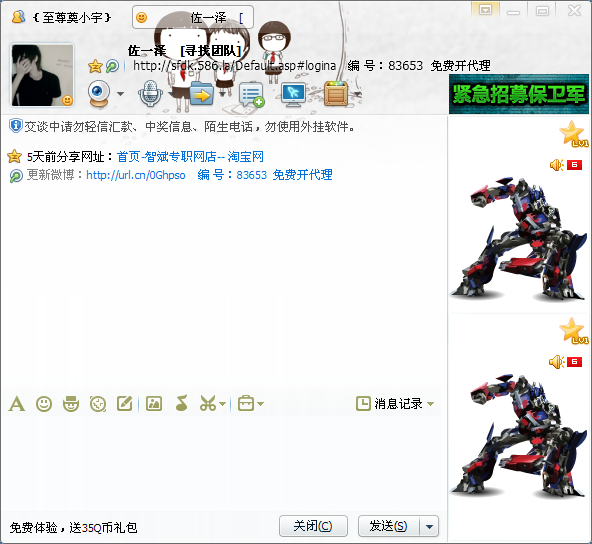Screen dimensions: 592x544
Task: Open send options dropdown next to 发送
Action: 429,526
